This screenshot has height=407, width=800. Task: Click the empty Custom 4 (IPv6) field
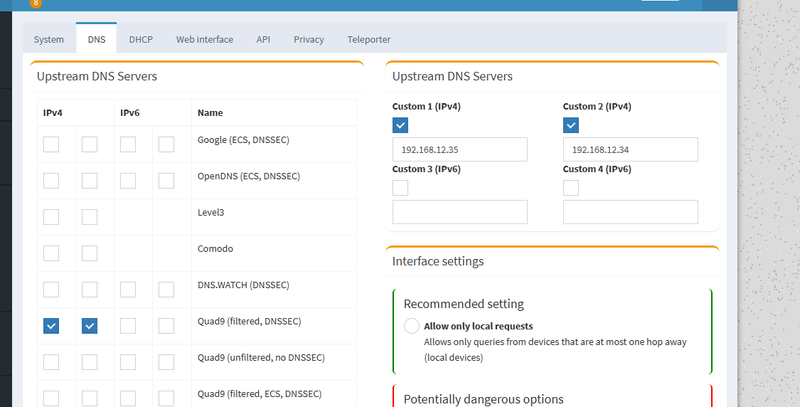(630, 212)
